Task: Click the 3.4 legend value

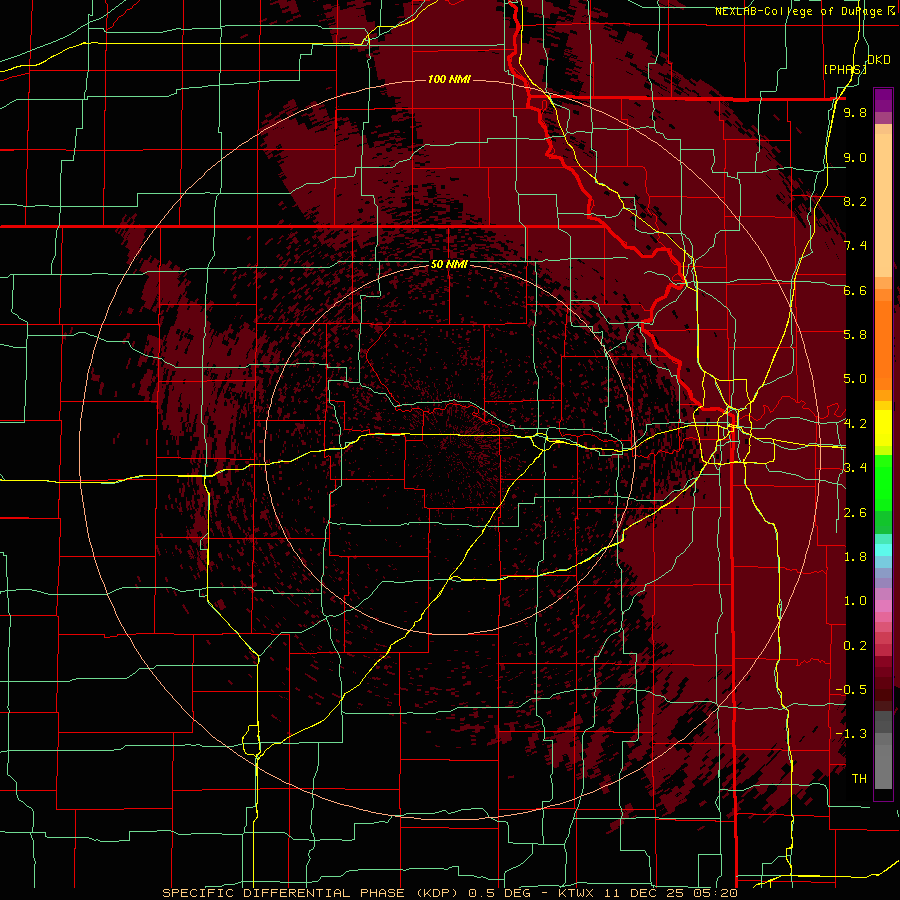Action: click(855, 468)
